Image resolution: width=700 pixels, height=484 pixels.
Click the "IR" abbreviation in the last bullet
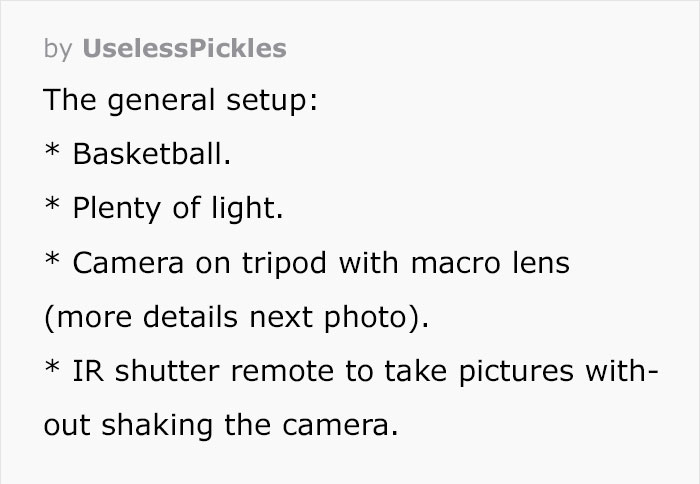click(x=85, y=372)
